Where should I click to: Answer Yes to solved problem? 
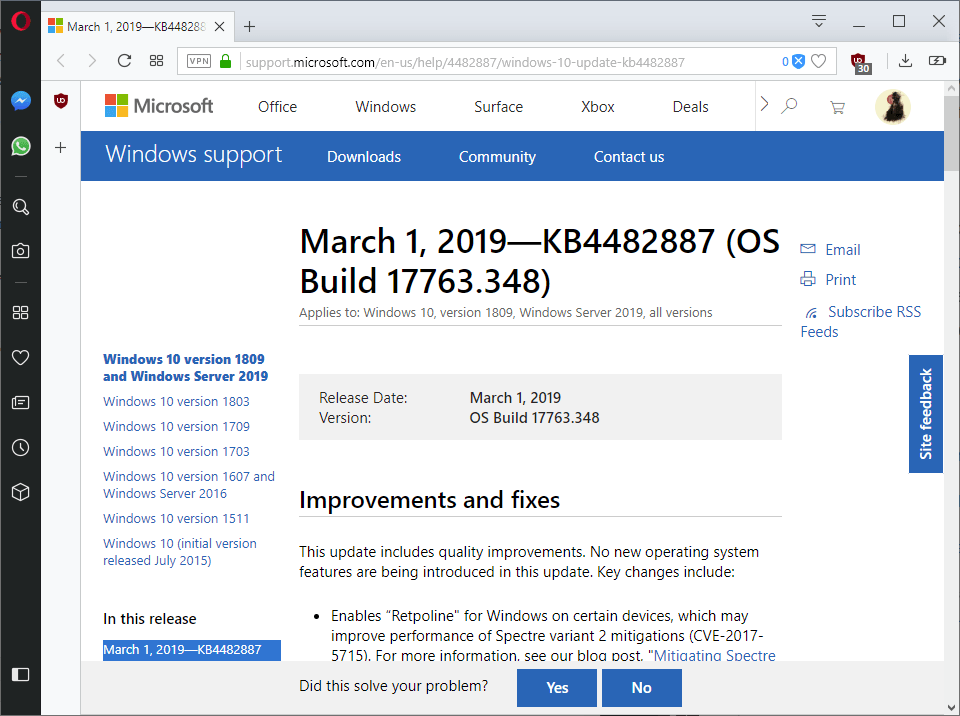557,687
